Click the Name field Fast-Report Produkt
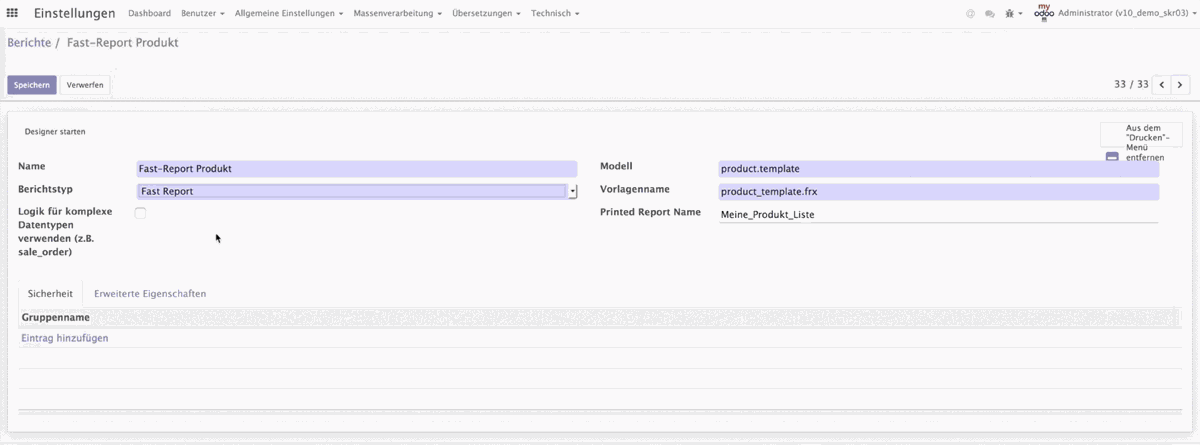1200x445 pixels. point(357,169)
